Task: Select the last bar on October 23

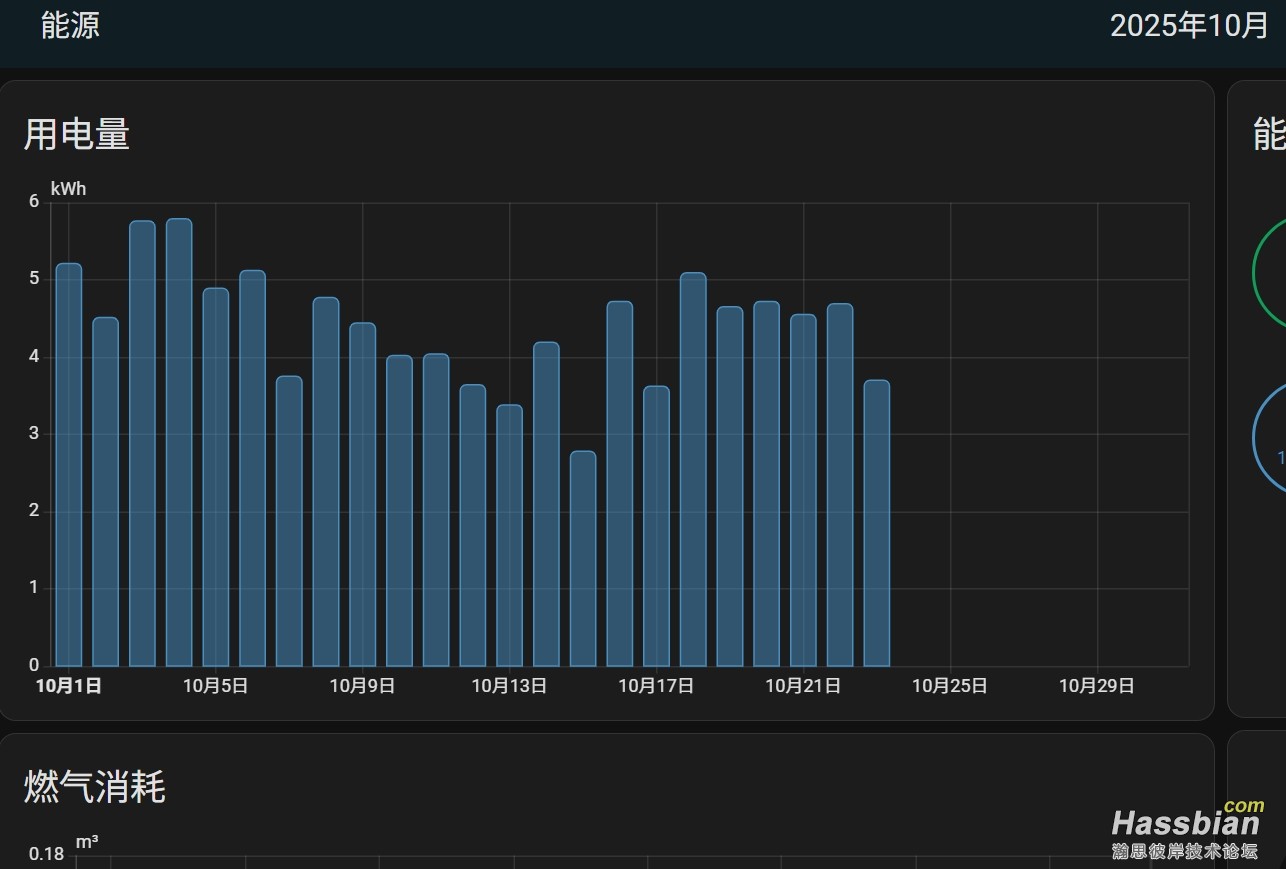Action: coord(877,523)
